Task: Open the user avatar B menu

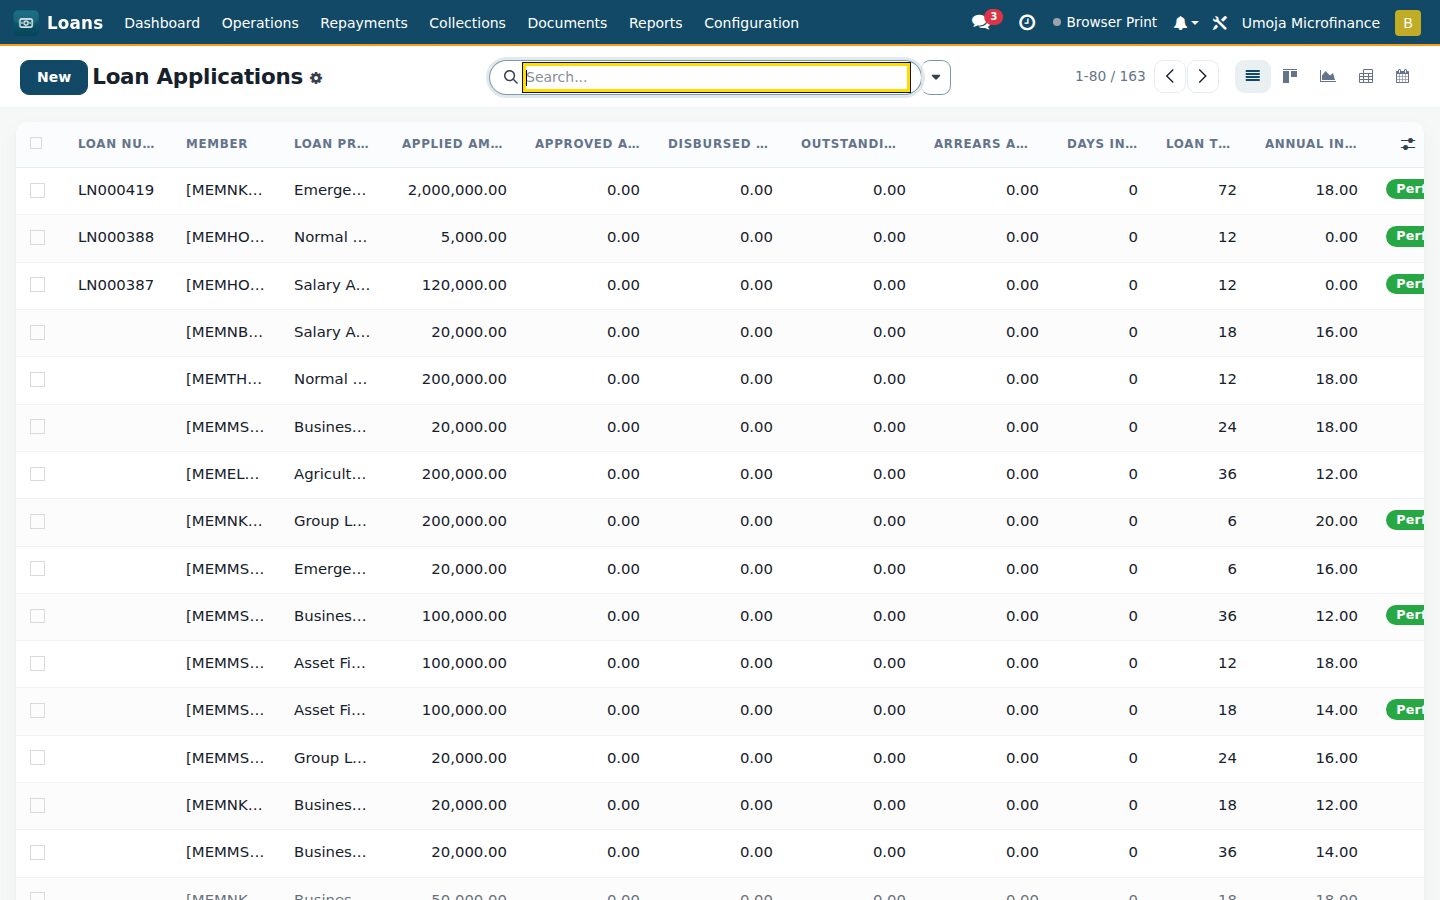Action: [x=1408, y=22]
